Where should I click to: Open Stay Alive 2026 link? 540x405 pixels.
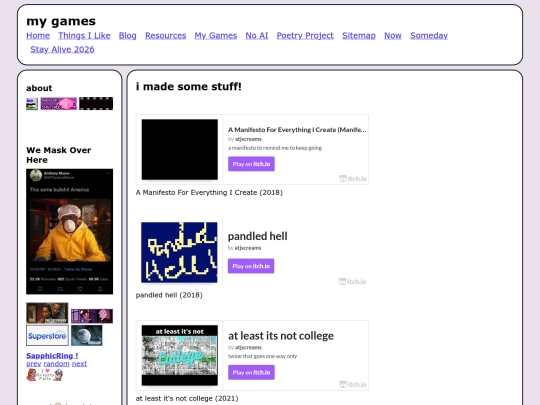click(x=62, y=49)
